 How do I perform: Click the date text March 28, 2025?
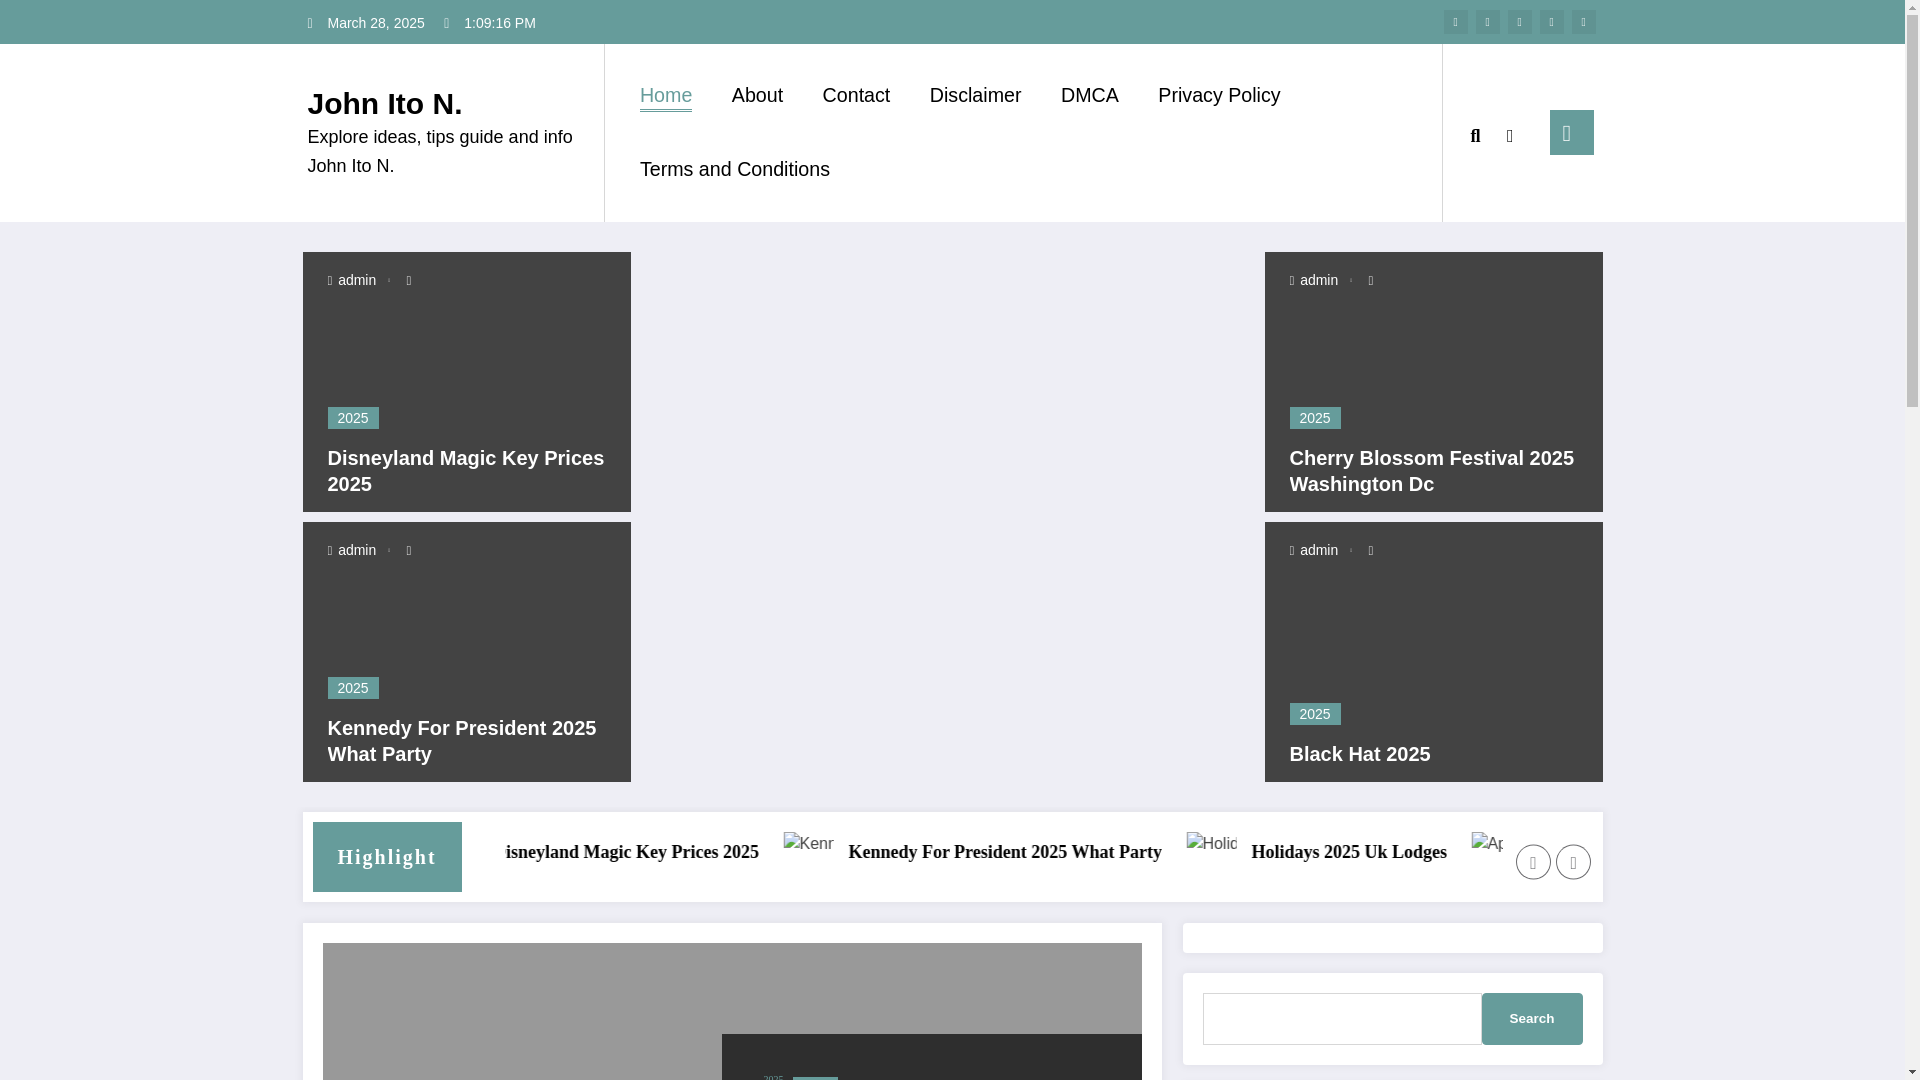click(x=376, y=23)
